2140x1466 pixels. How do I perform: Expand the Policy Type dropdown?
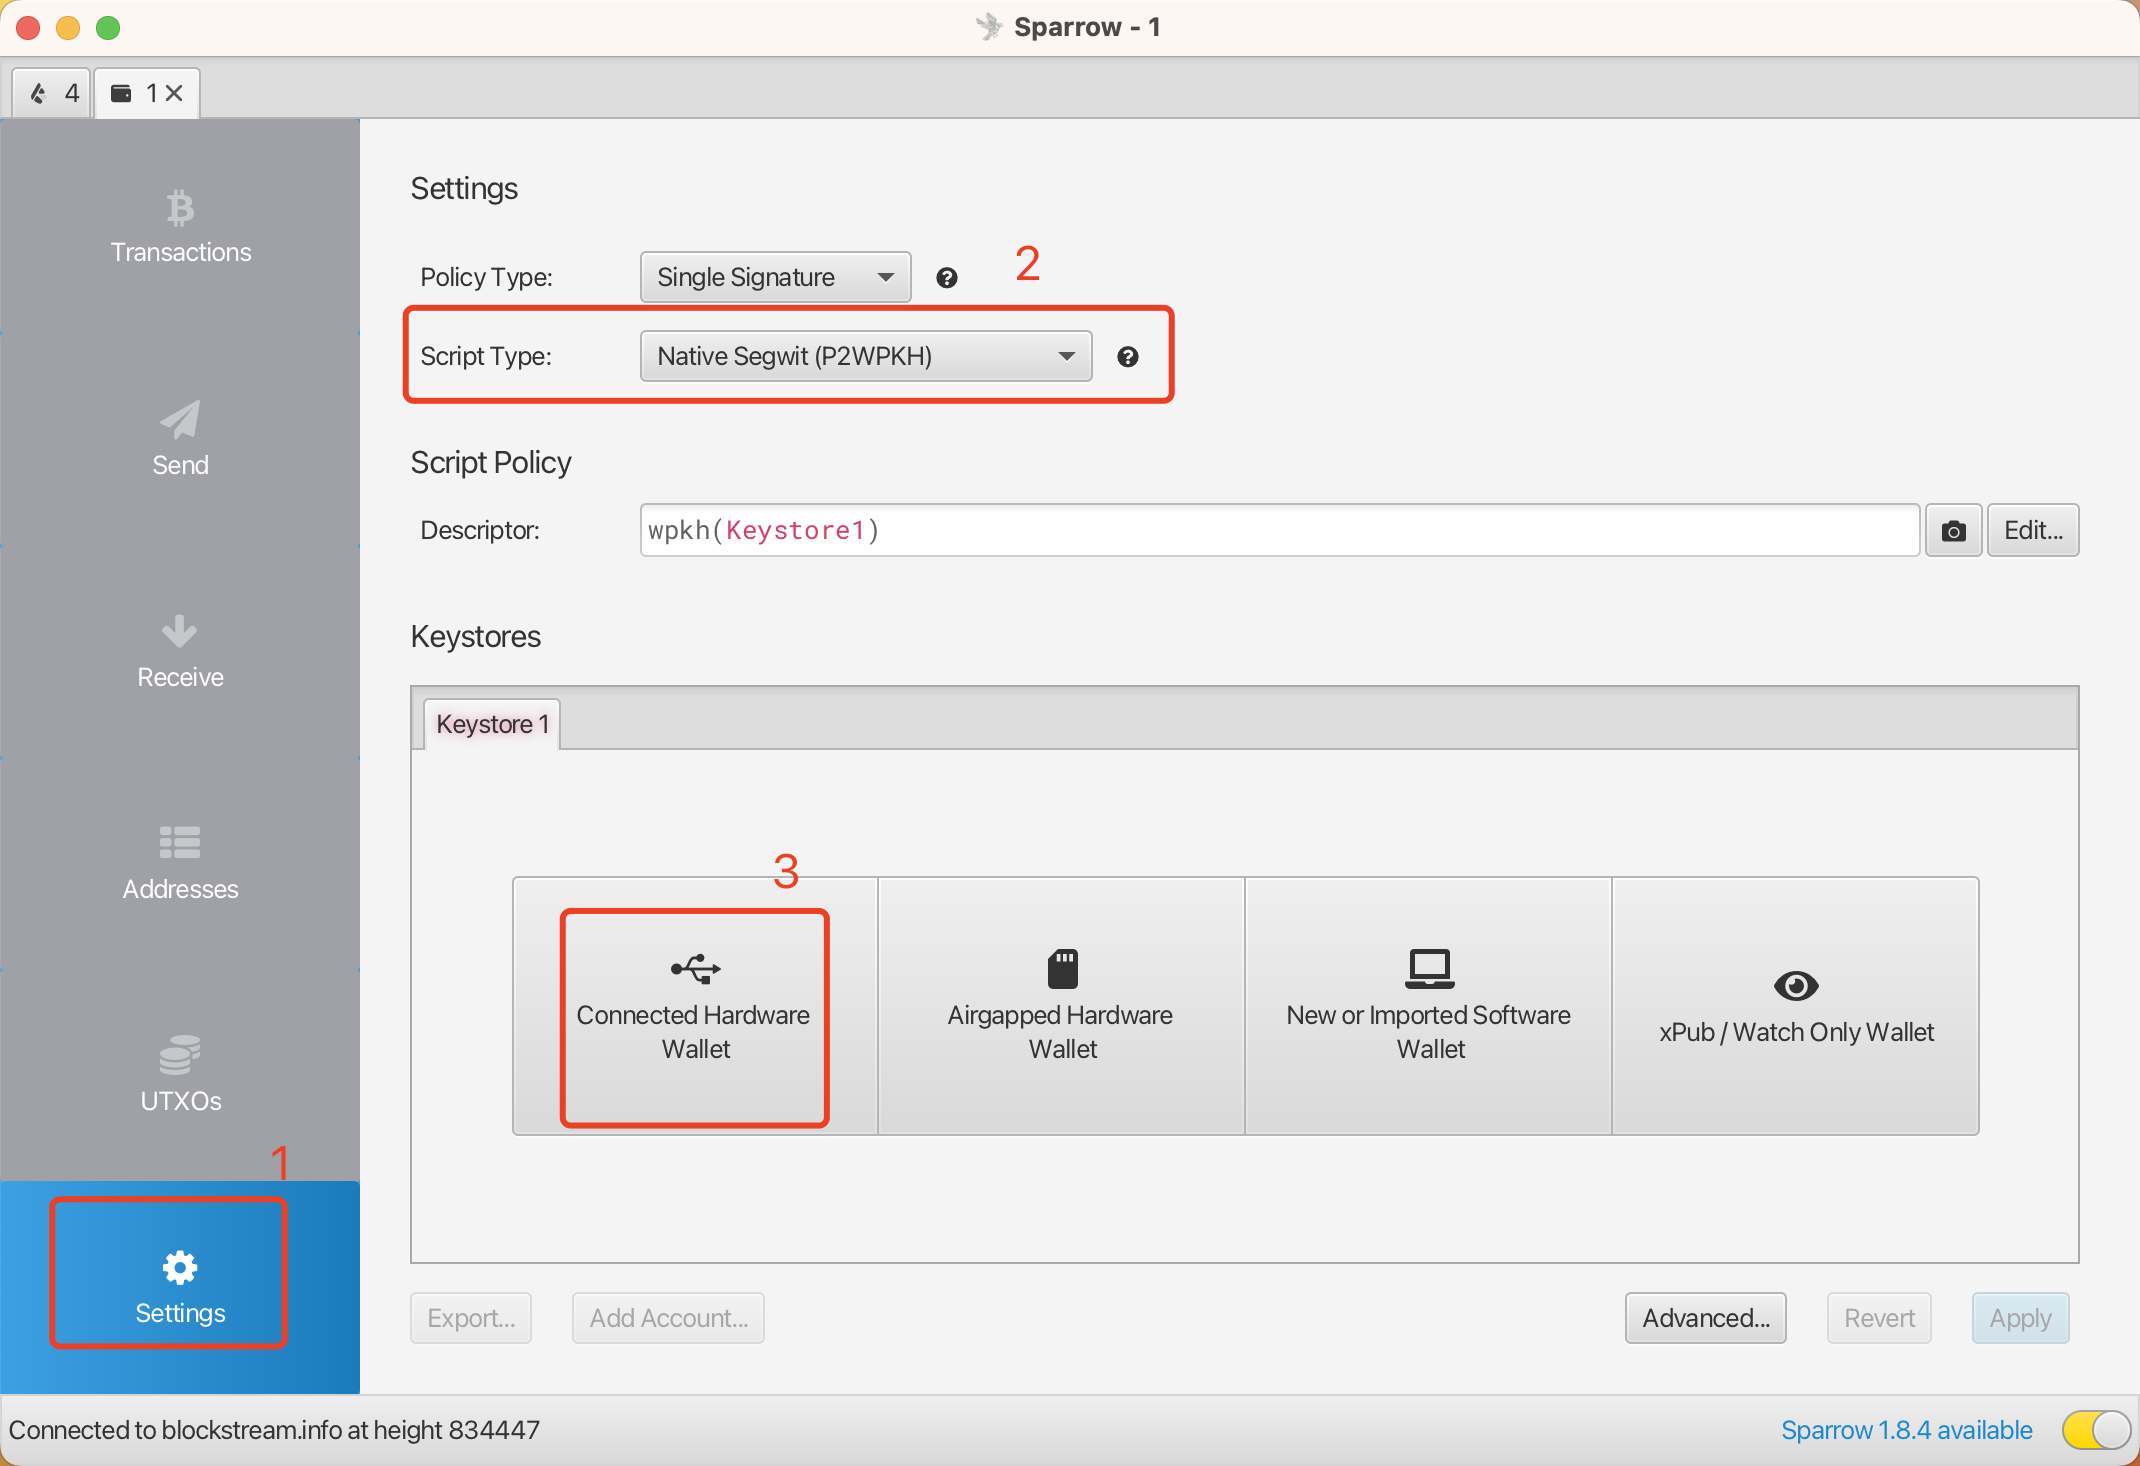(x=775, y=278)
